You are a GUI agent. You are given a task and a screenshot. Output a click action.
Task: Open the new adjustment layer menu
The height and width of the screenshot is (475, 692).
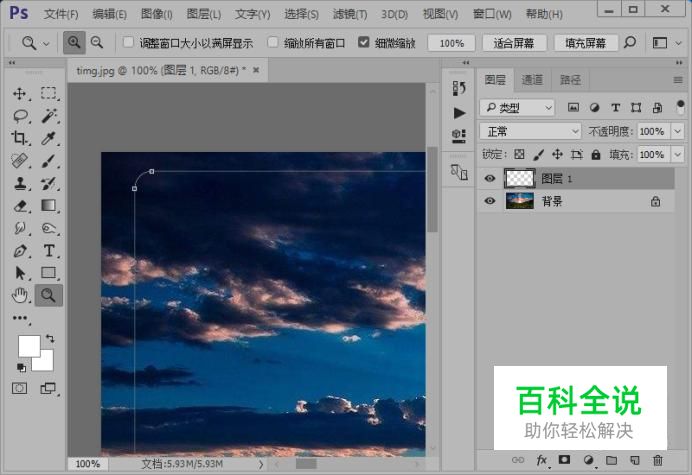point(588,460)
